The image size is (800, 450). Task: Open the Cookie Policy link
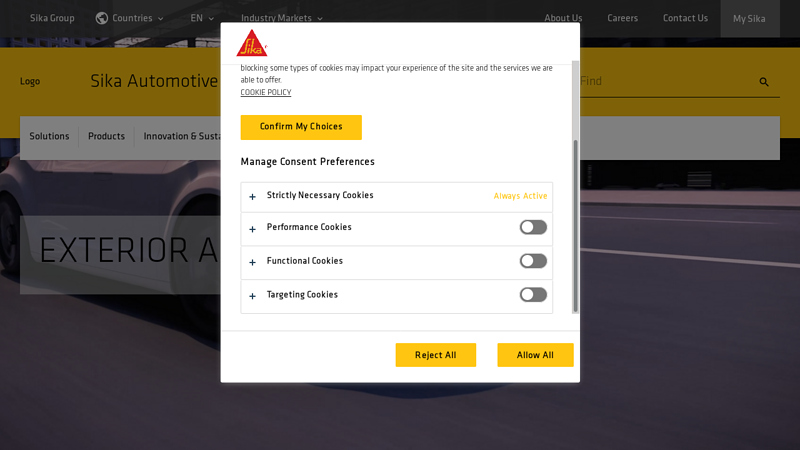click(266, 93)
